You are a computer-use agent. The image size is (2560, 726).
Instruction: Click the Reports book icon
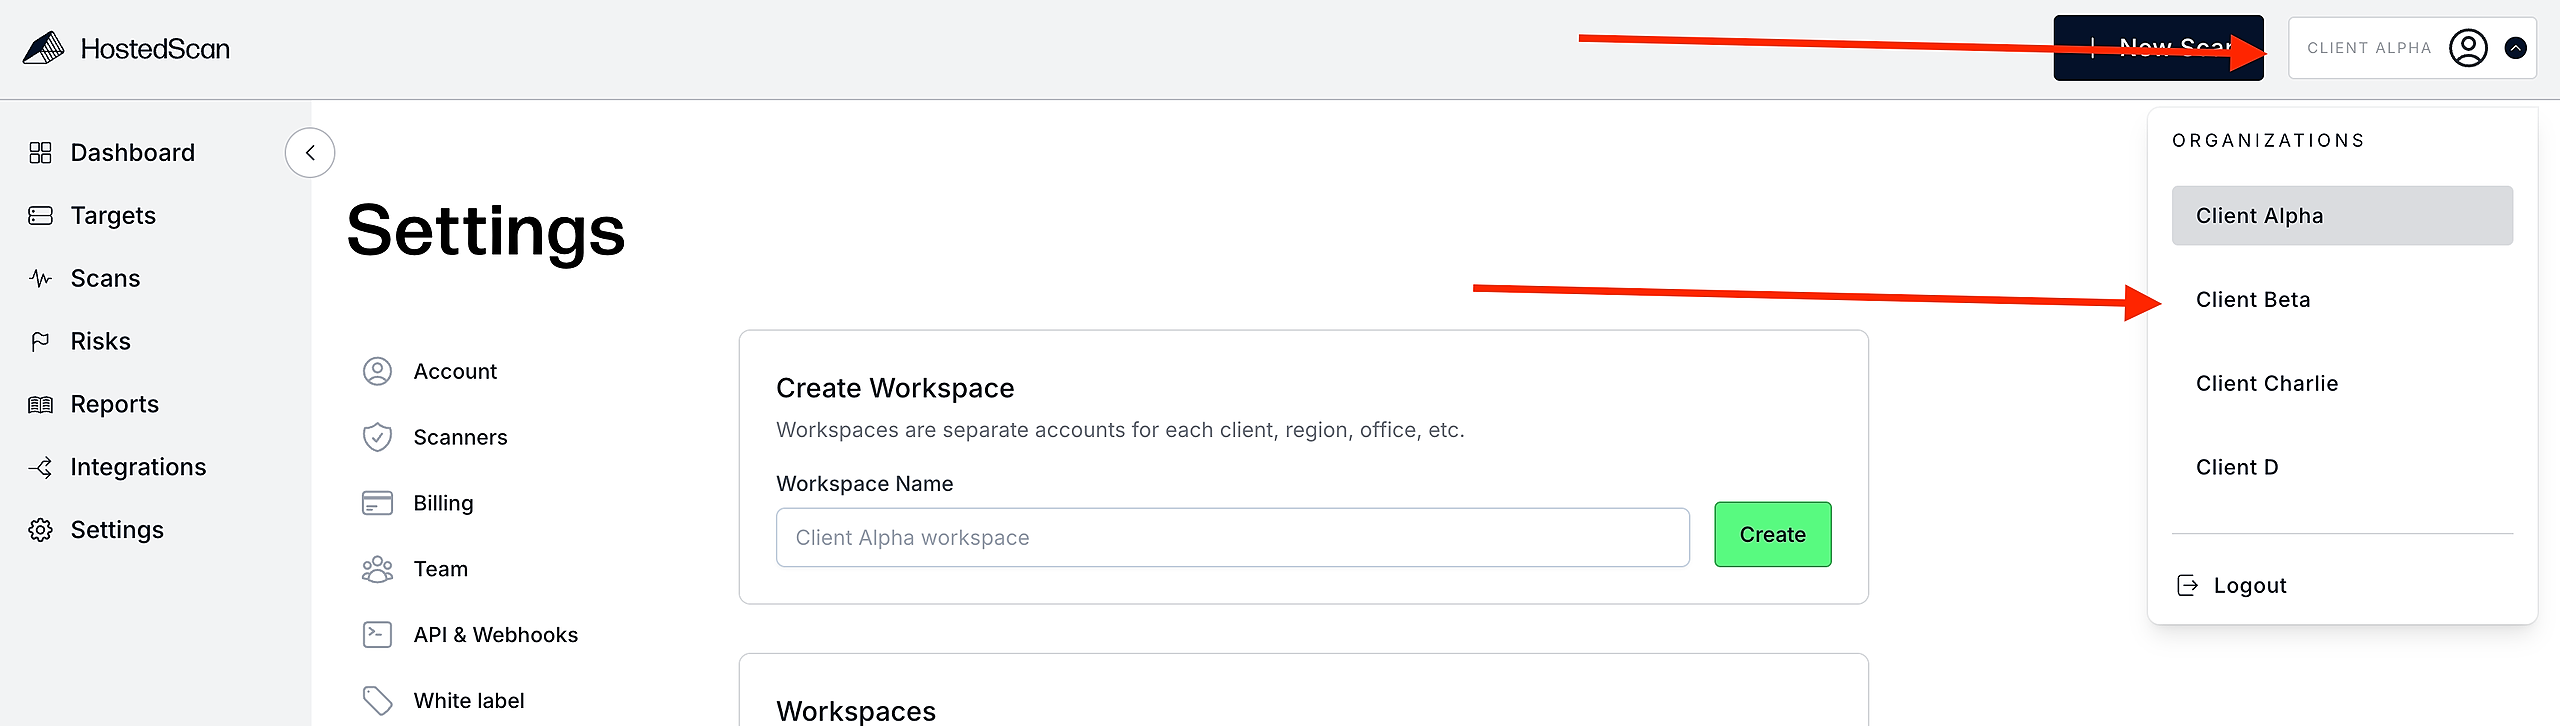[40, 405]
